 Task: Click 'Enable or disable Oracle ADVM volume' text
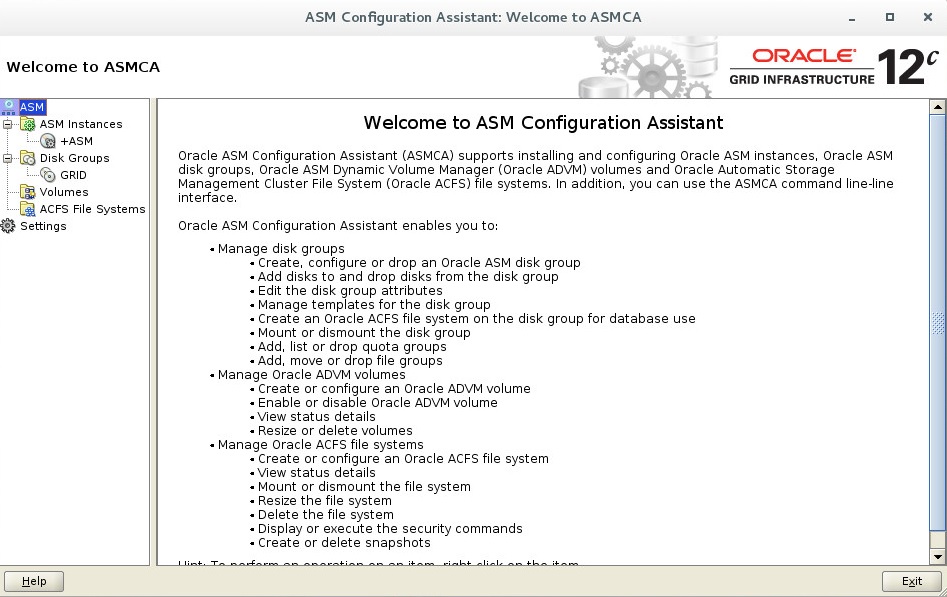[x=377, y=402]
